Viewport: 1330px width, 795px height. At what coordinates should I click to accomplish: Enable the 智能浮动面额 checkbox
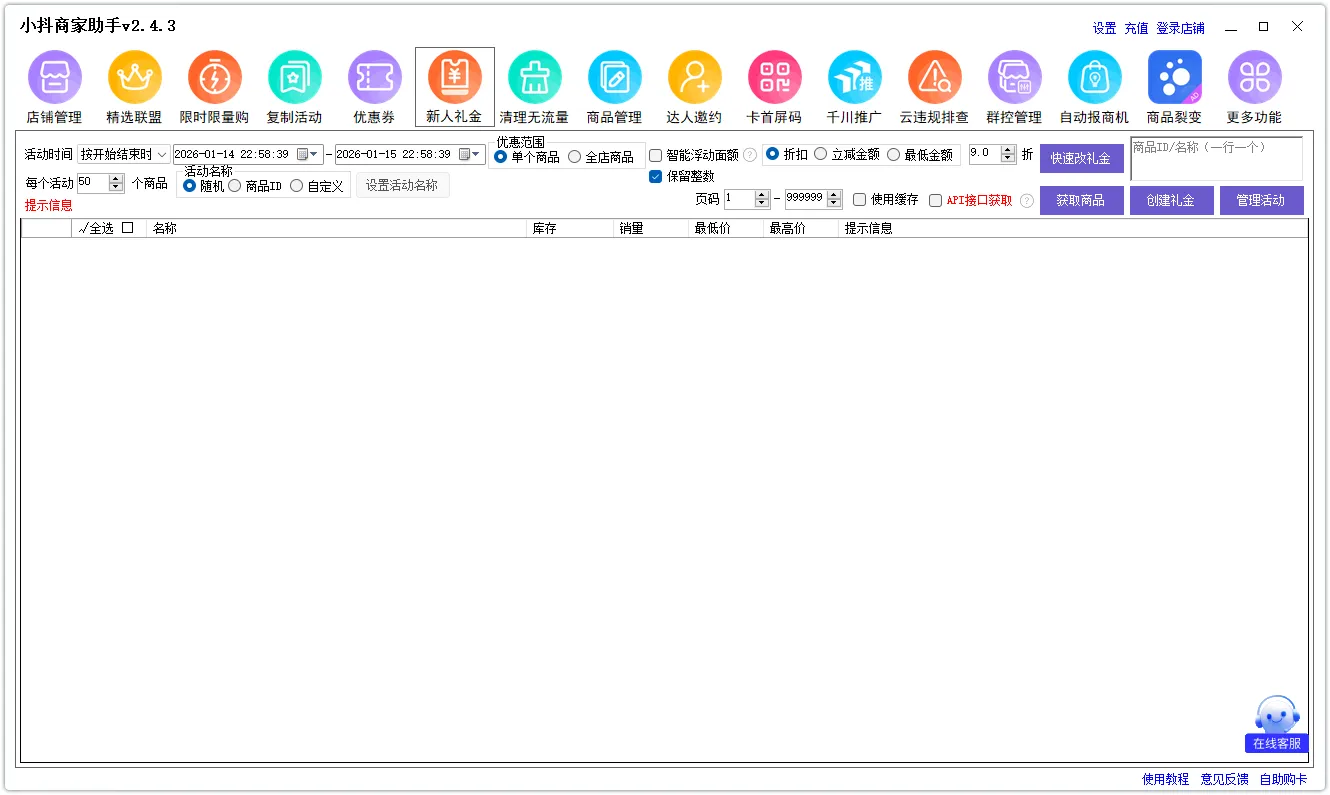(x=656, y=155)
